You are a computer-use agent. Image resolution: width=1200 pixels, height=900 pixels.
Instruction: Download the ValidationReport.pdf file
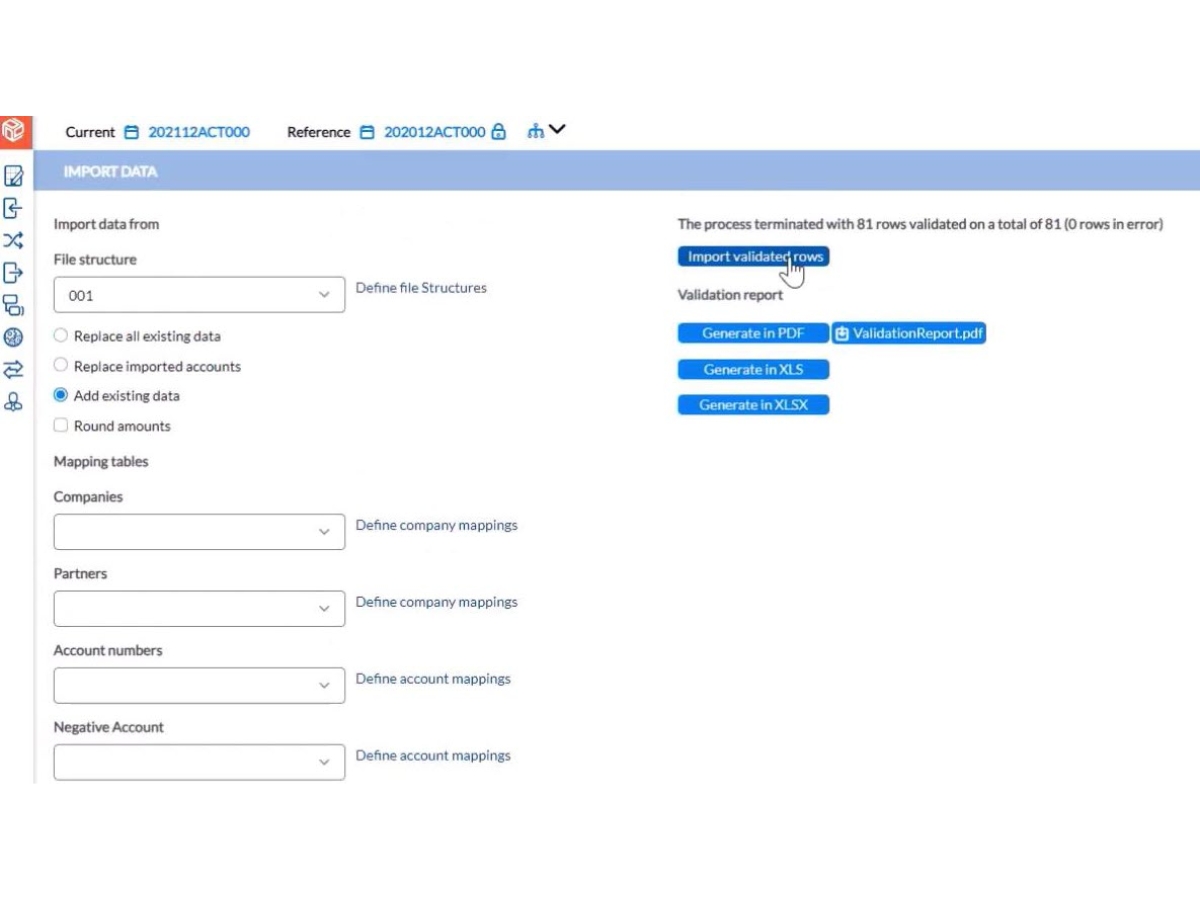909,334
